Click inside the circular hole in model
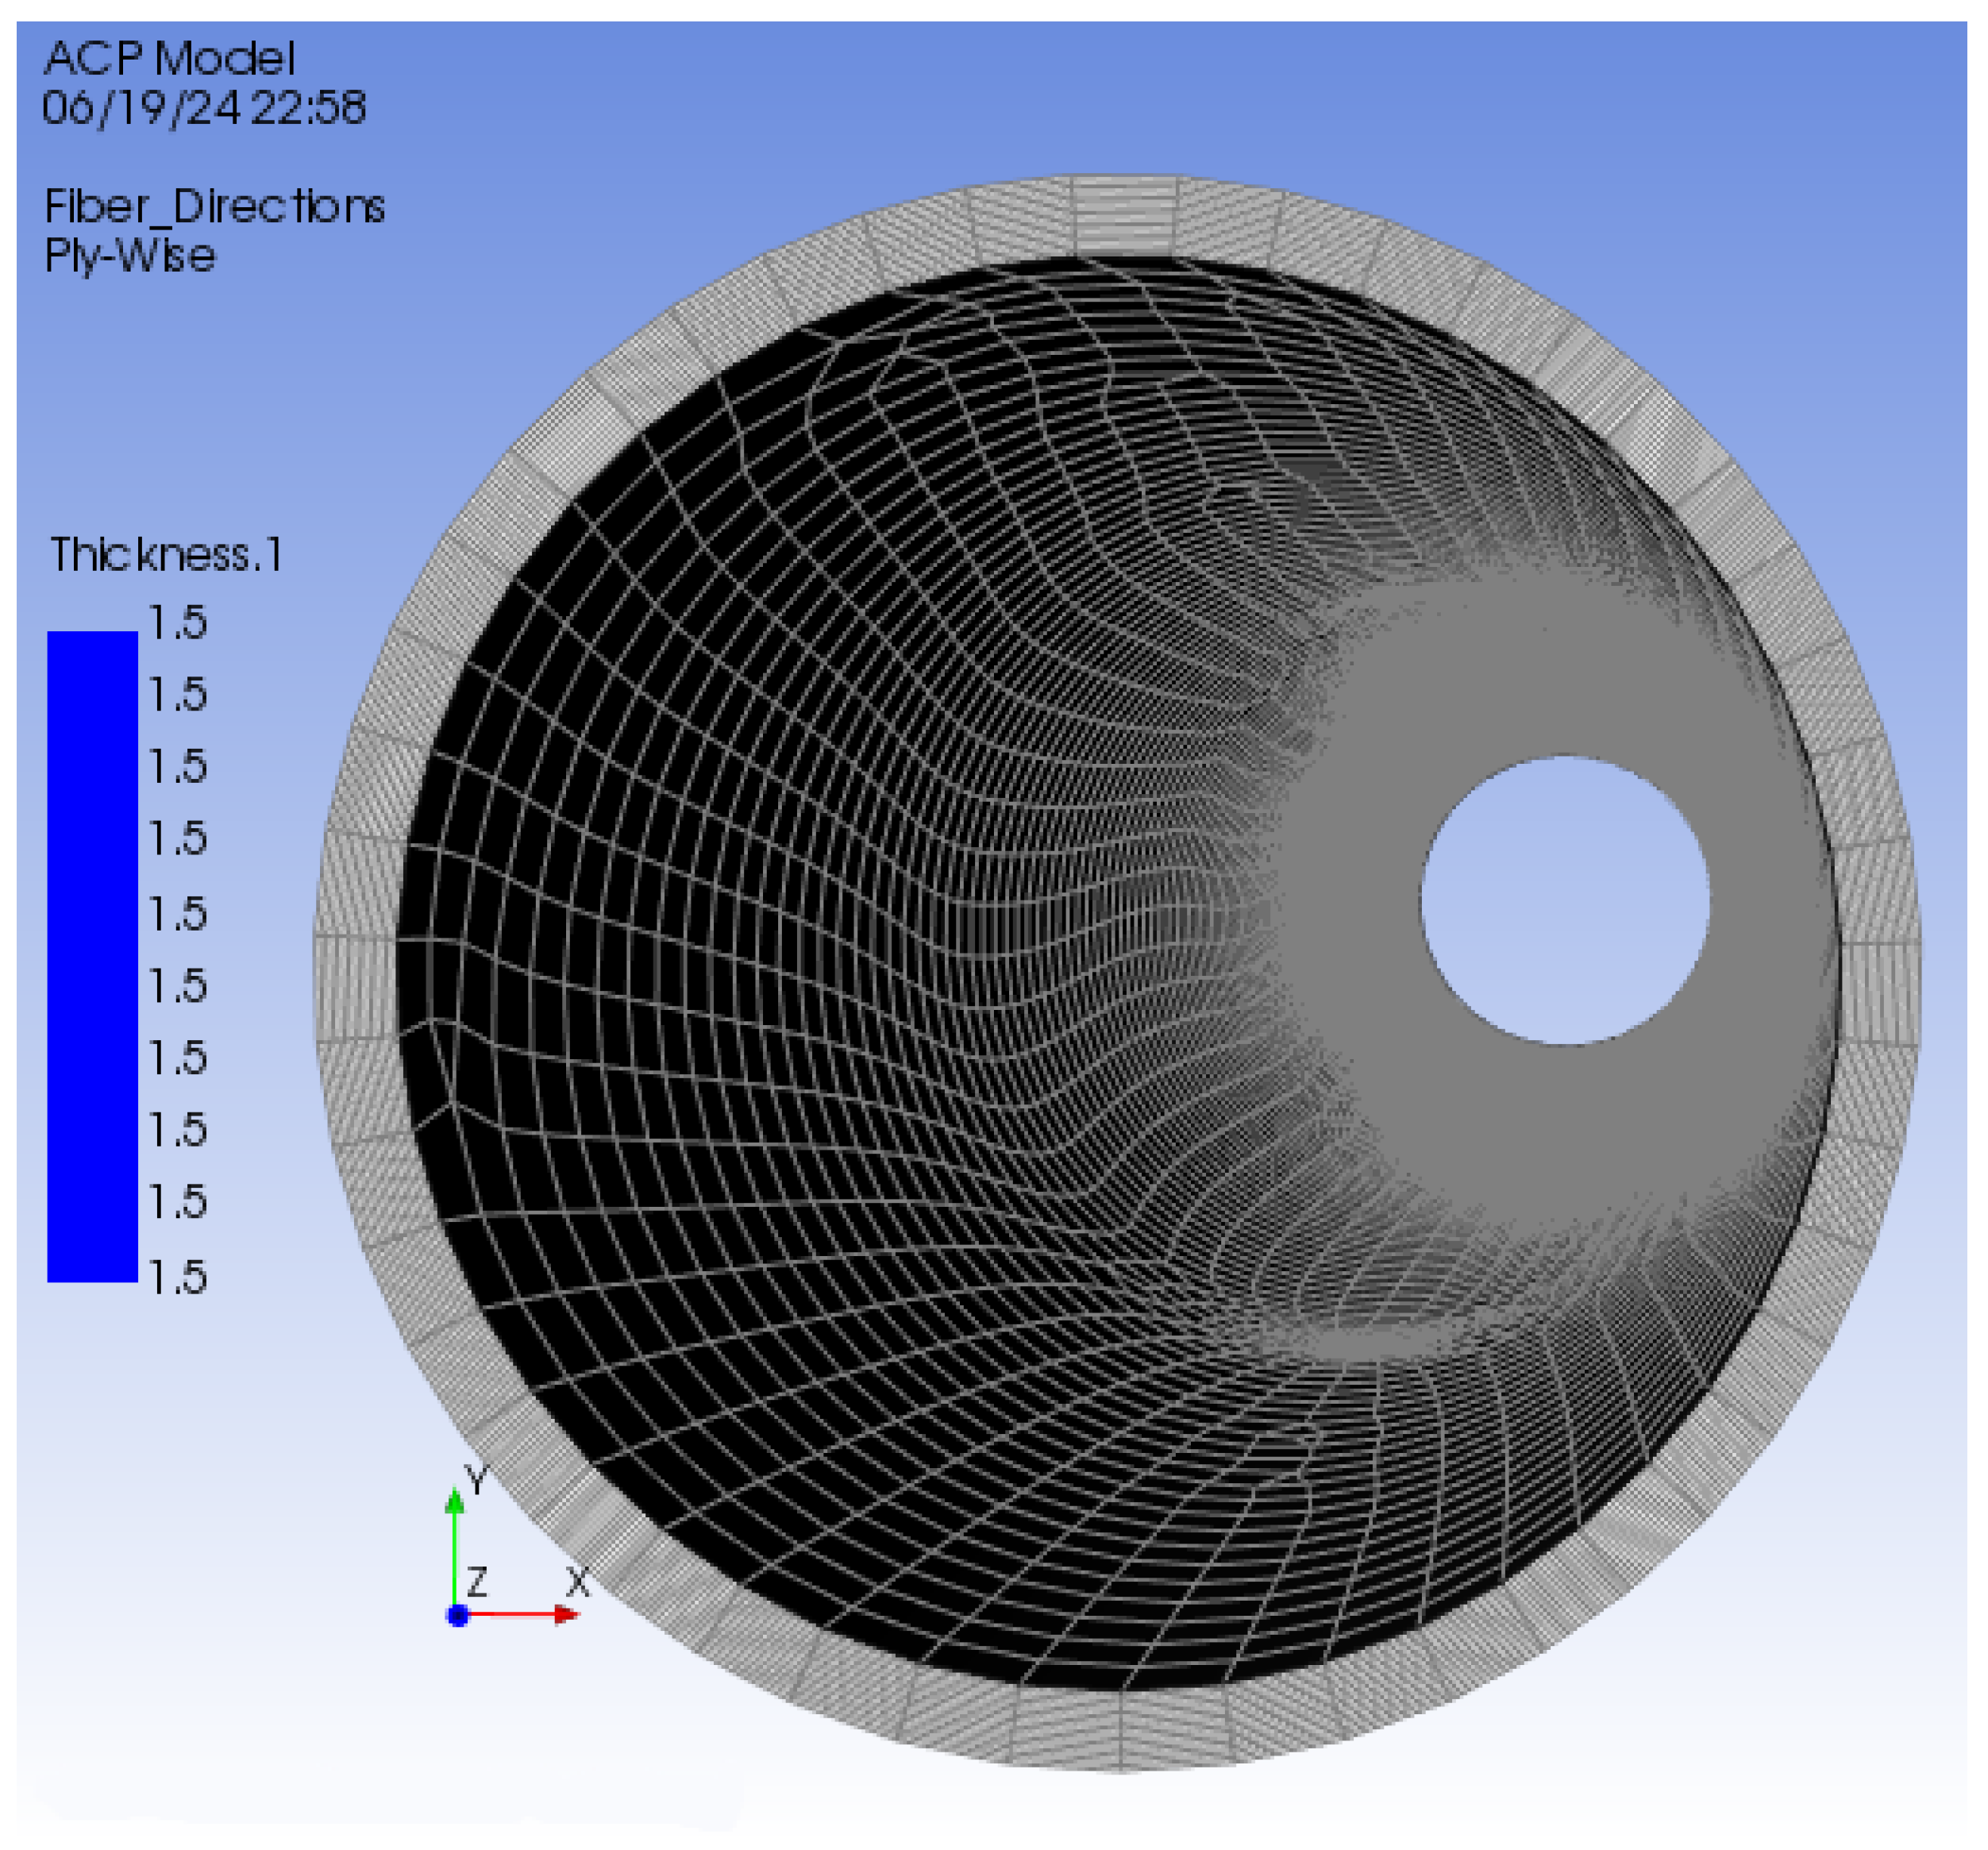 (x=1564, y=900)
